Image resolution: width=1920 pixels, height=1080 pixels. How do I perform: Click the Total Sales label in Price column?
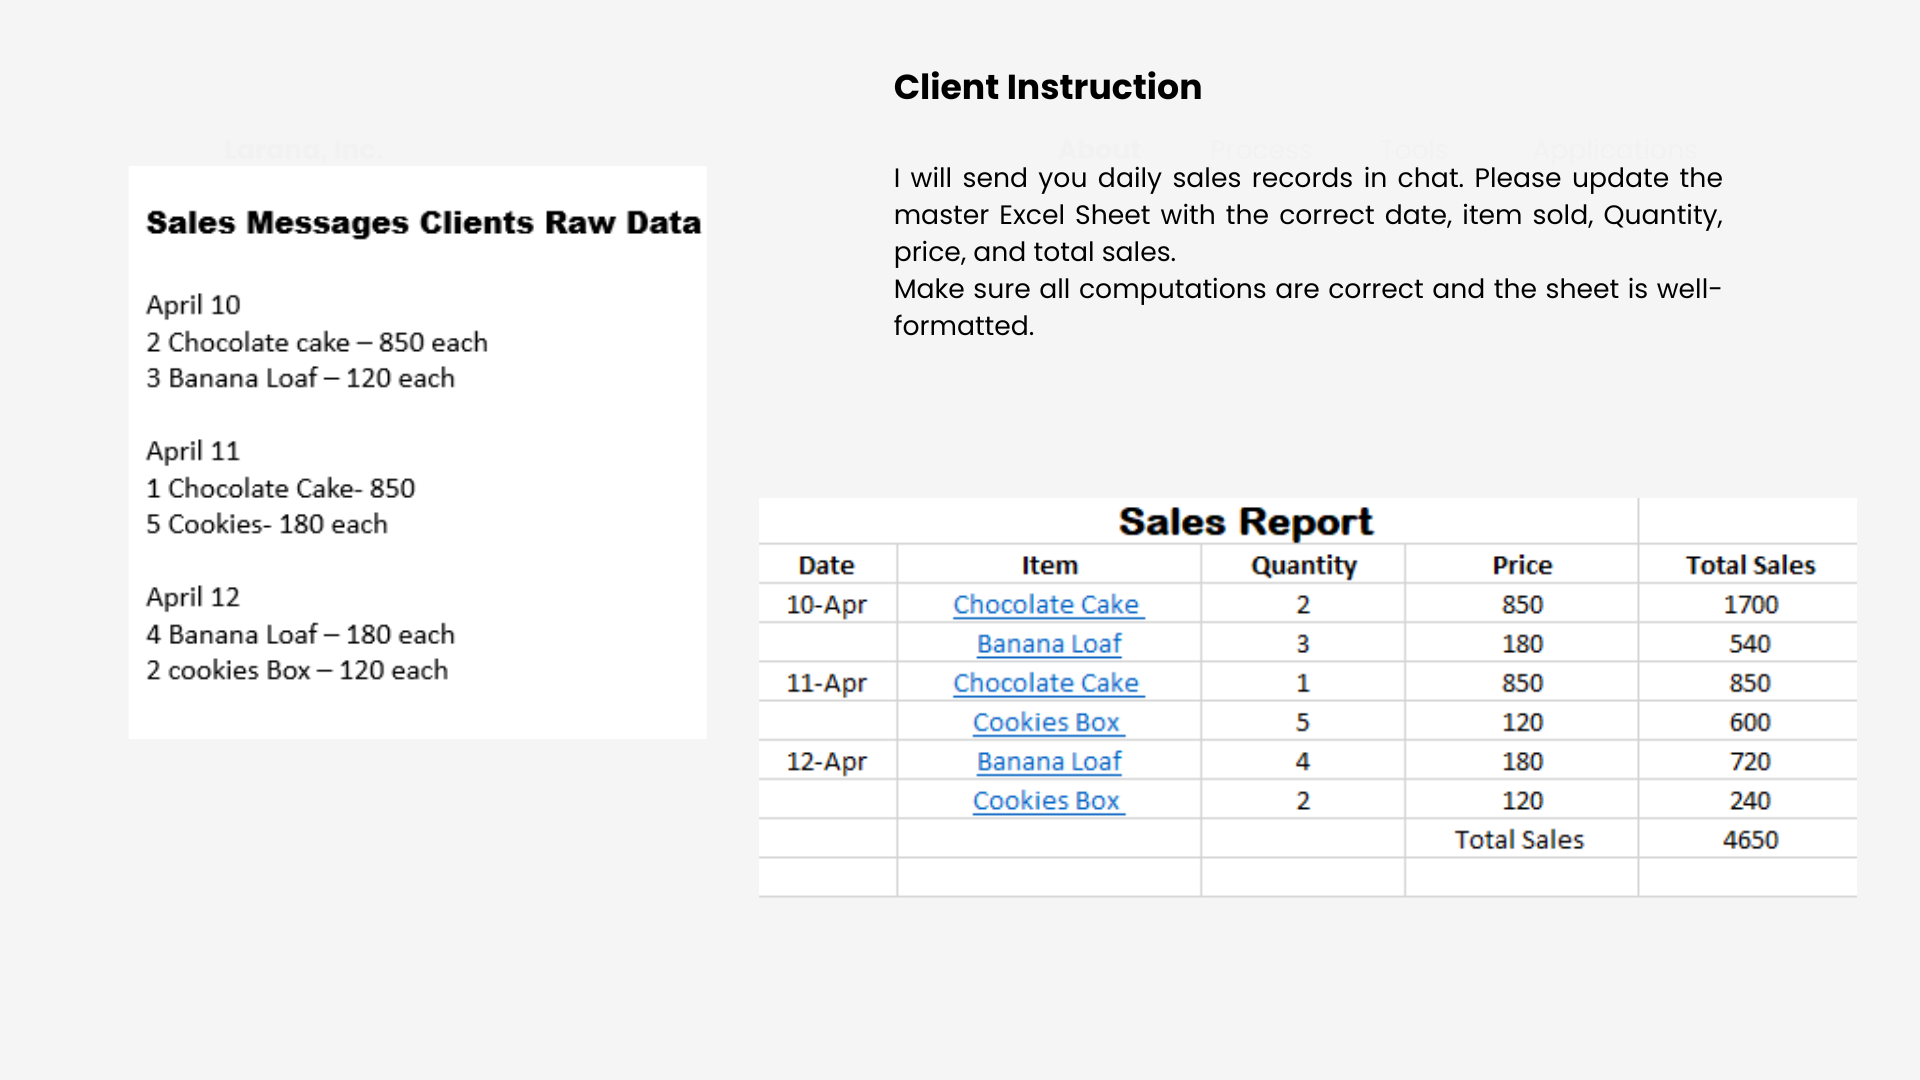click(x=1519, y=839)
